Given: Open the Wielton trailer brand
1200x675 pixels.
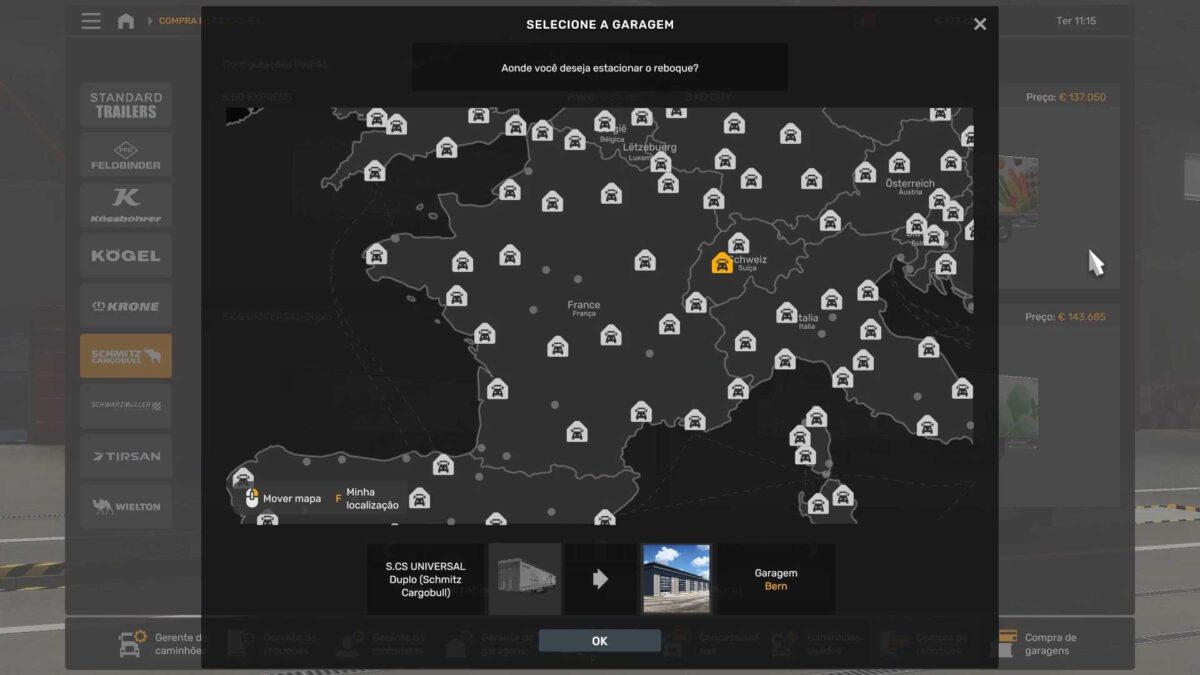Looking at the screenshot, I should (x=126, y=506).
